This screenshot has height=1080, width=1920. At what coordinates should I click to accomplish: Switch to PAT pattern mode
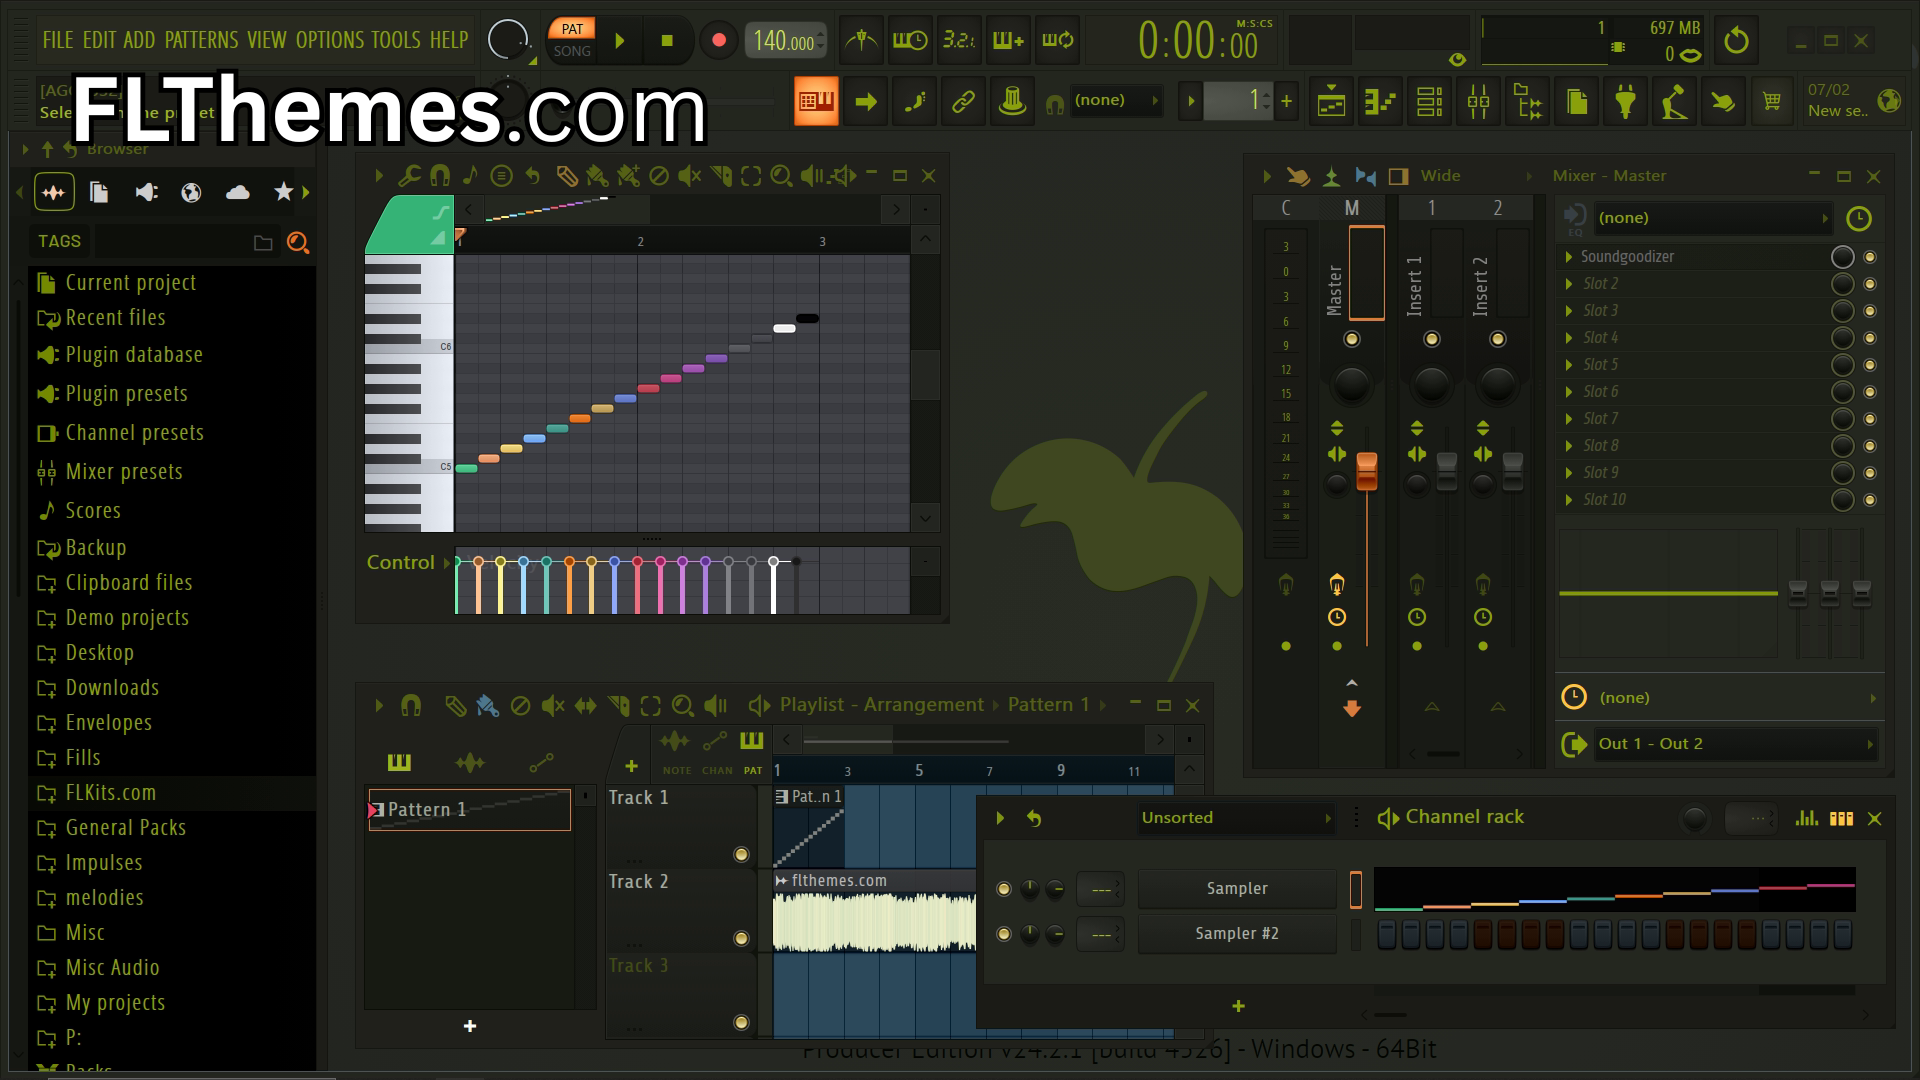coord(572,29)
